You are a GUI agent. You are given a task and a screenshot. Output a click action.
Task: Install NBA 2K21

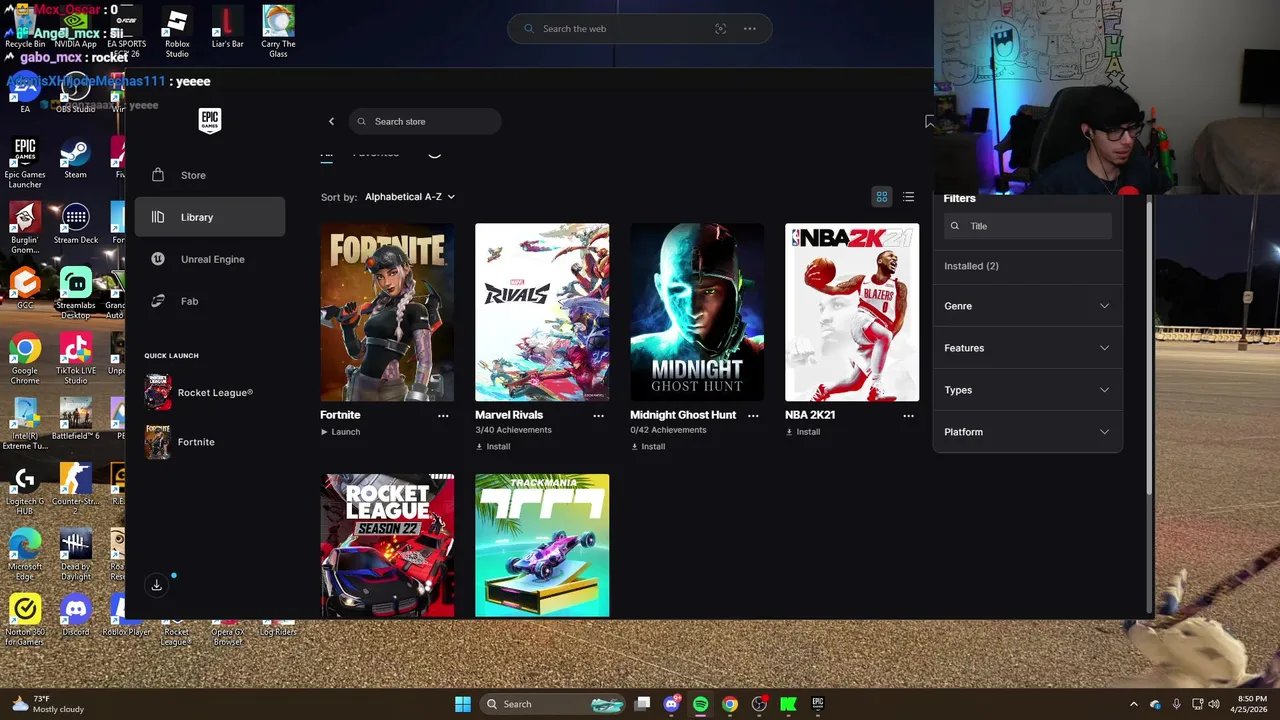point(803,432)
